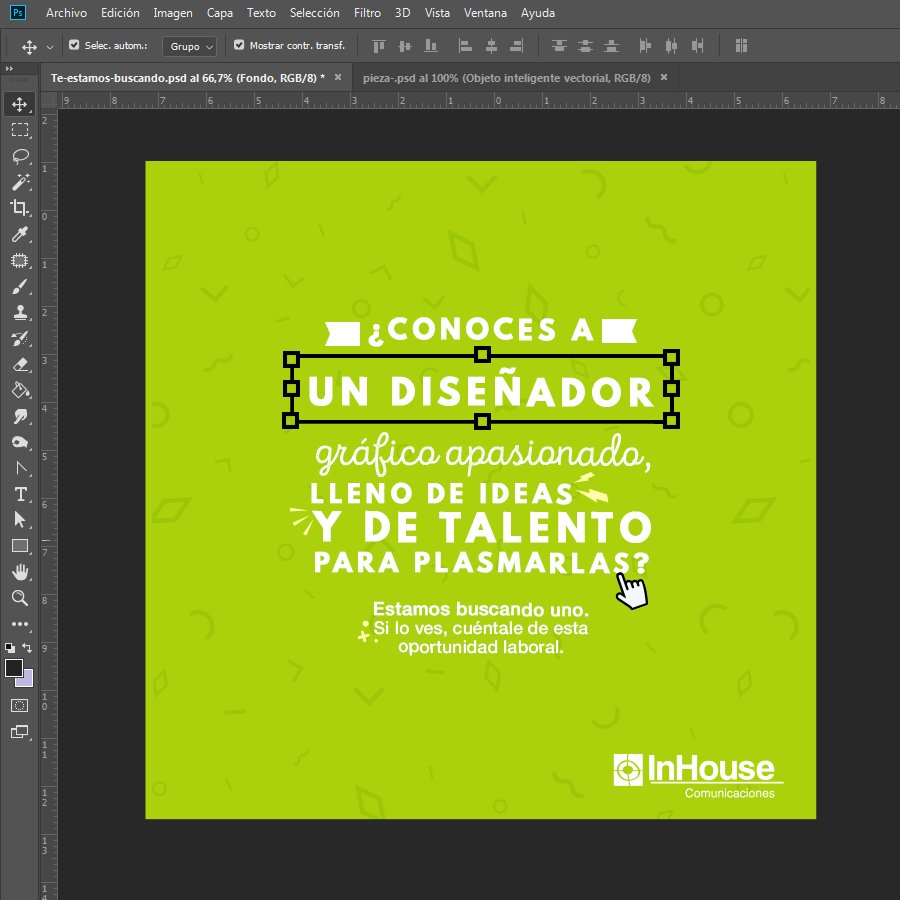Open the Imagen menu
Screen dimensions: 900x900
[173, 13]
